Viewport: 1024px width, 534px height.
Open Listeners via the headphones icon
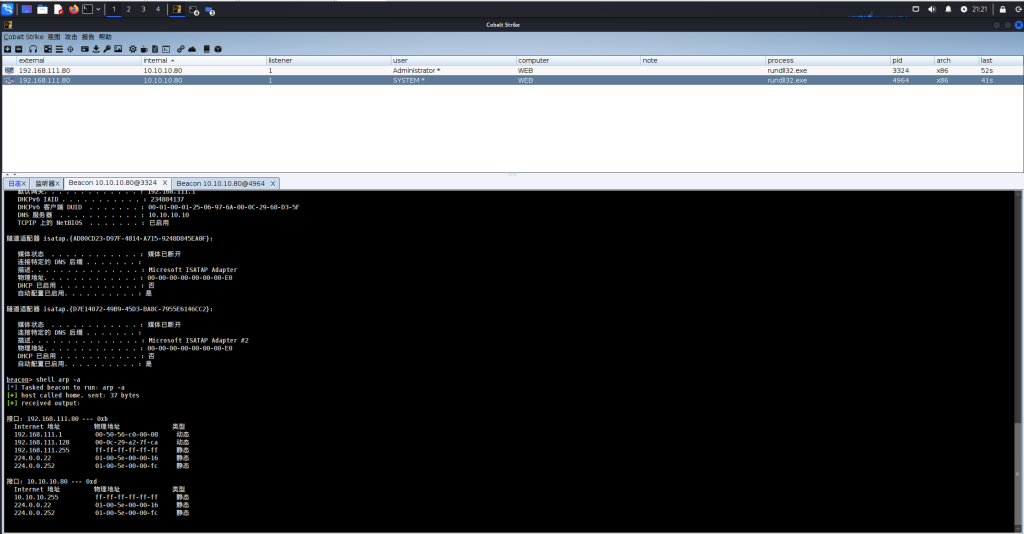33,49
